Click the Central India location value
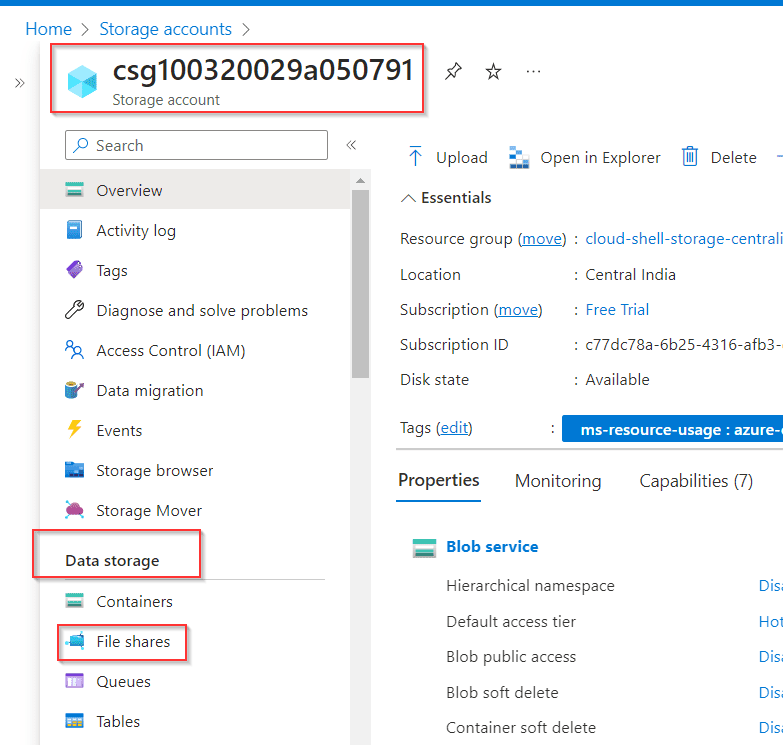Viewport: 783px width, 745px height. tap(630, 275)
